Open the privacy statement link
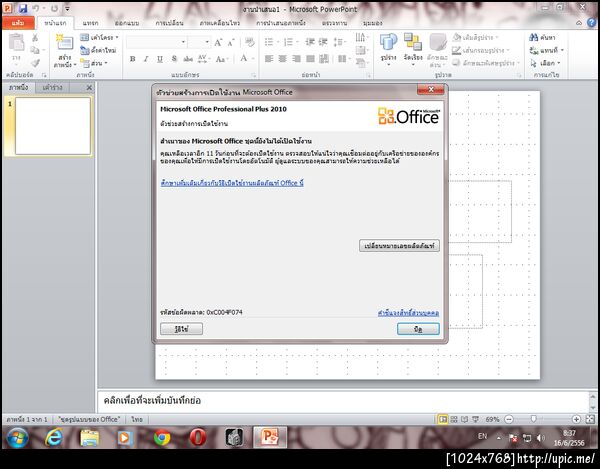The height and width of the screenshot is (469, 600). 408,313
